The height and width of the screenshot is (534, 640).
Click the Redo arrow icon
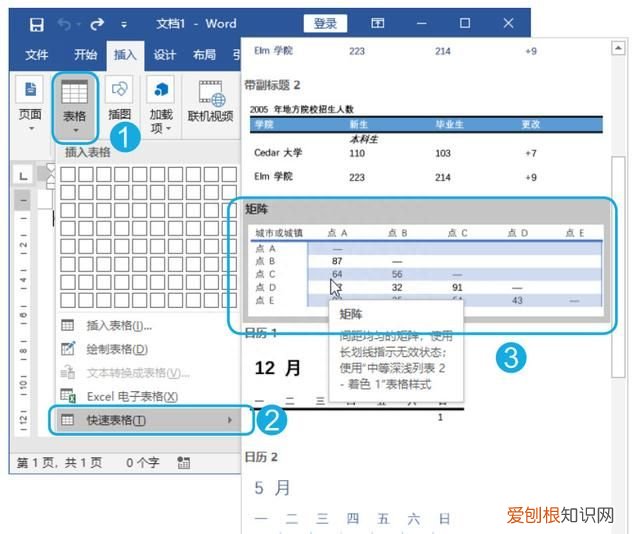(x=97, y=24)
